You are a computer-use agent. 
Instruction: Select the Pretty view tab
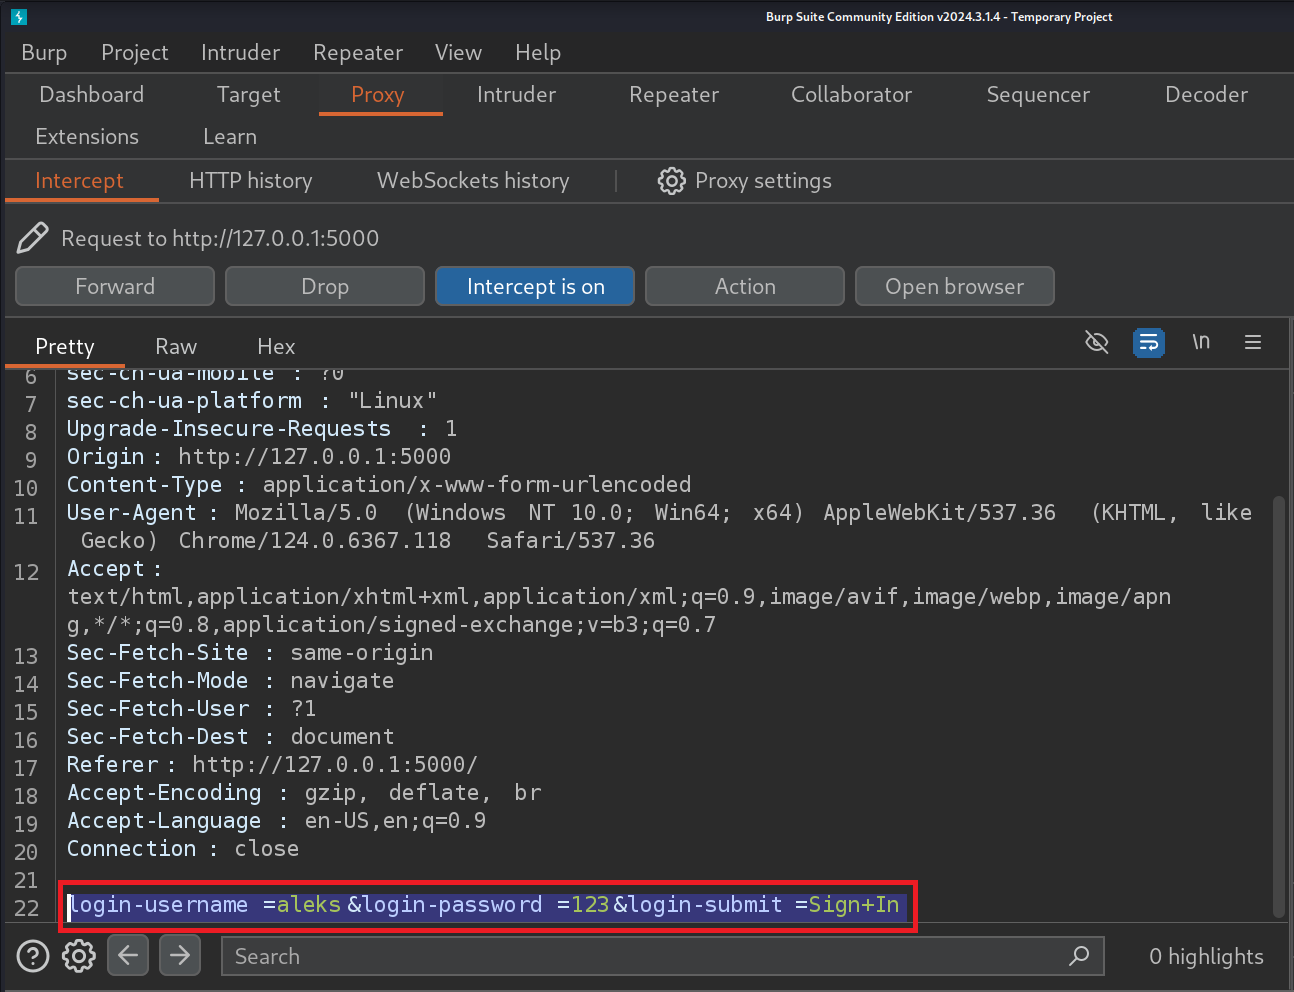[65, 346]
